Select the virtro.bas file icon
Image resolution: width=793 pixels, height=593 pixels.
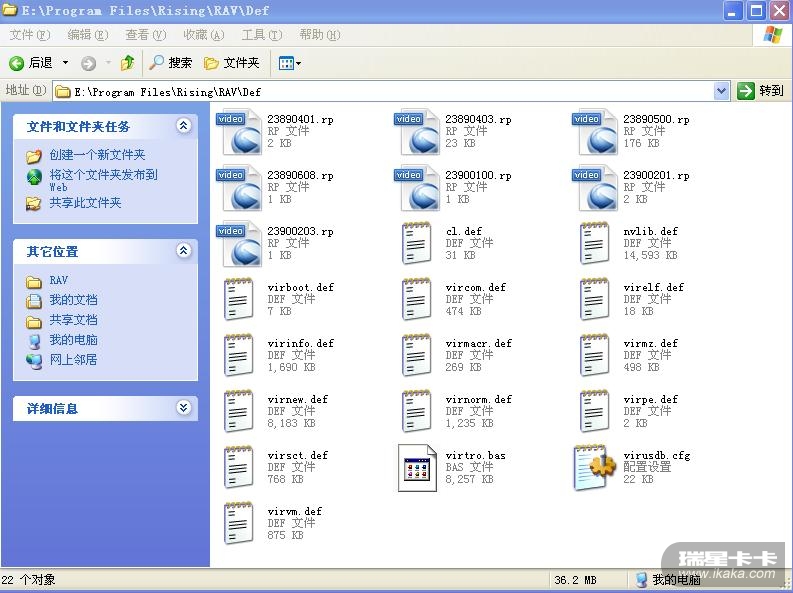417,467
